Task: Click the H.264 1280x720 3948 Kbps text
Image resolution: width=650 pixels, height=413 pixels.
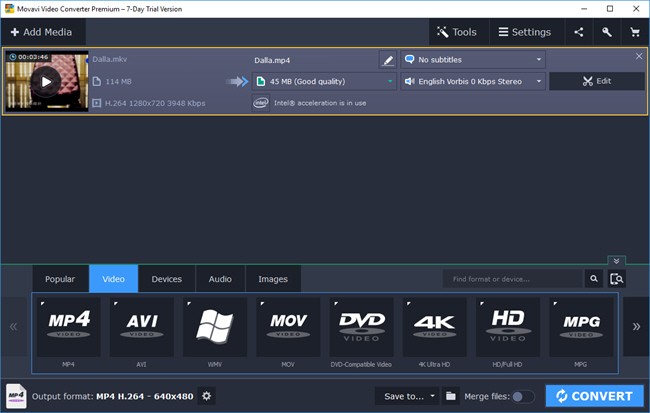Action: coord(155,103)
